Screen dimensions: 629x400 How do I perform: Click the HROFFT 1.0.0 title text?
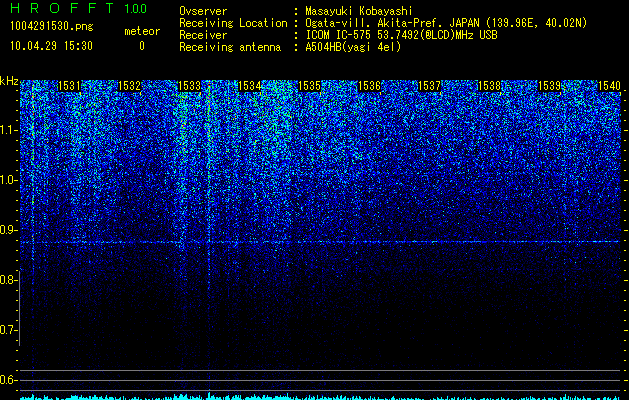[79, 8]
